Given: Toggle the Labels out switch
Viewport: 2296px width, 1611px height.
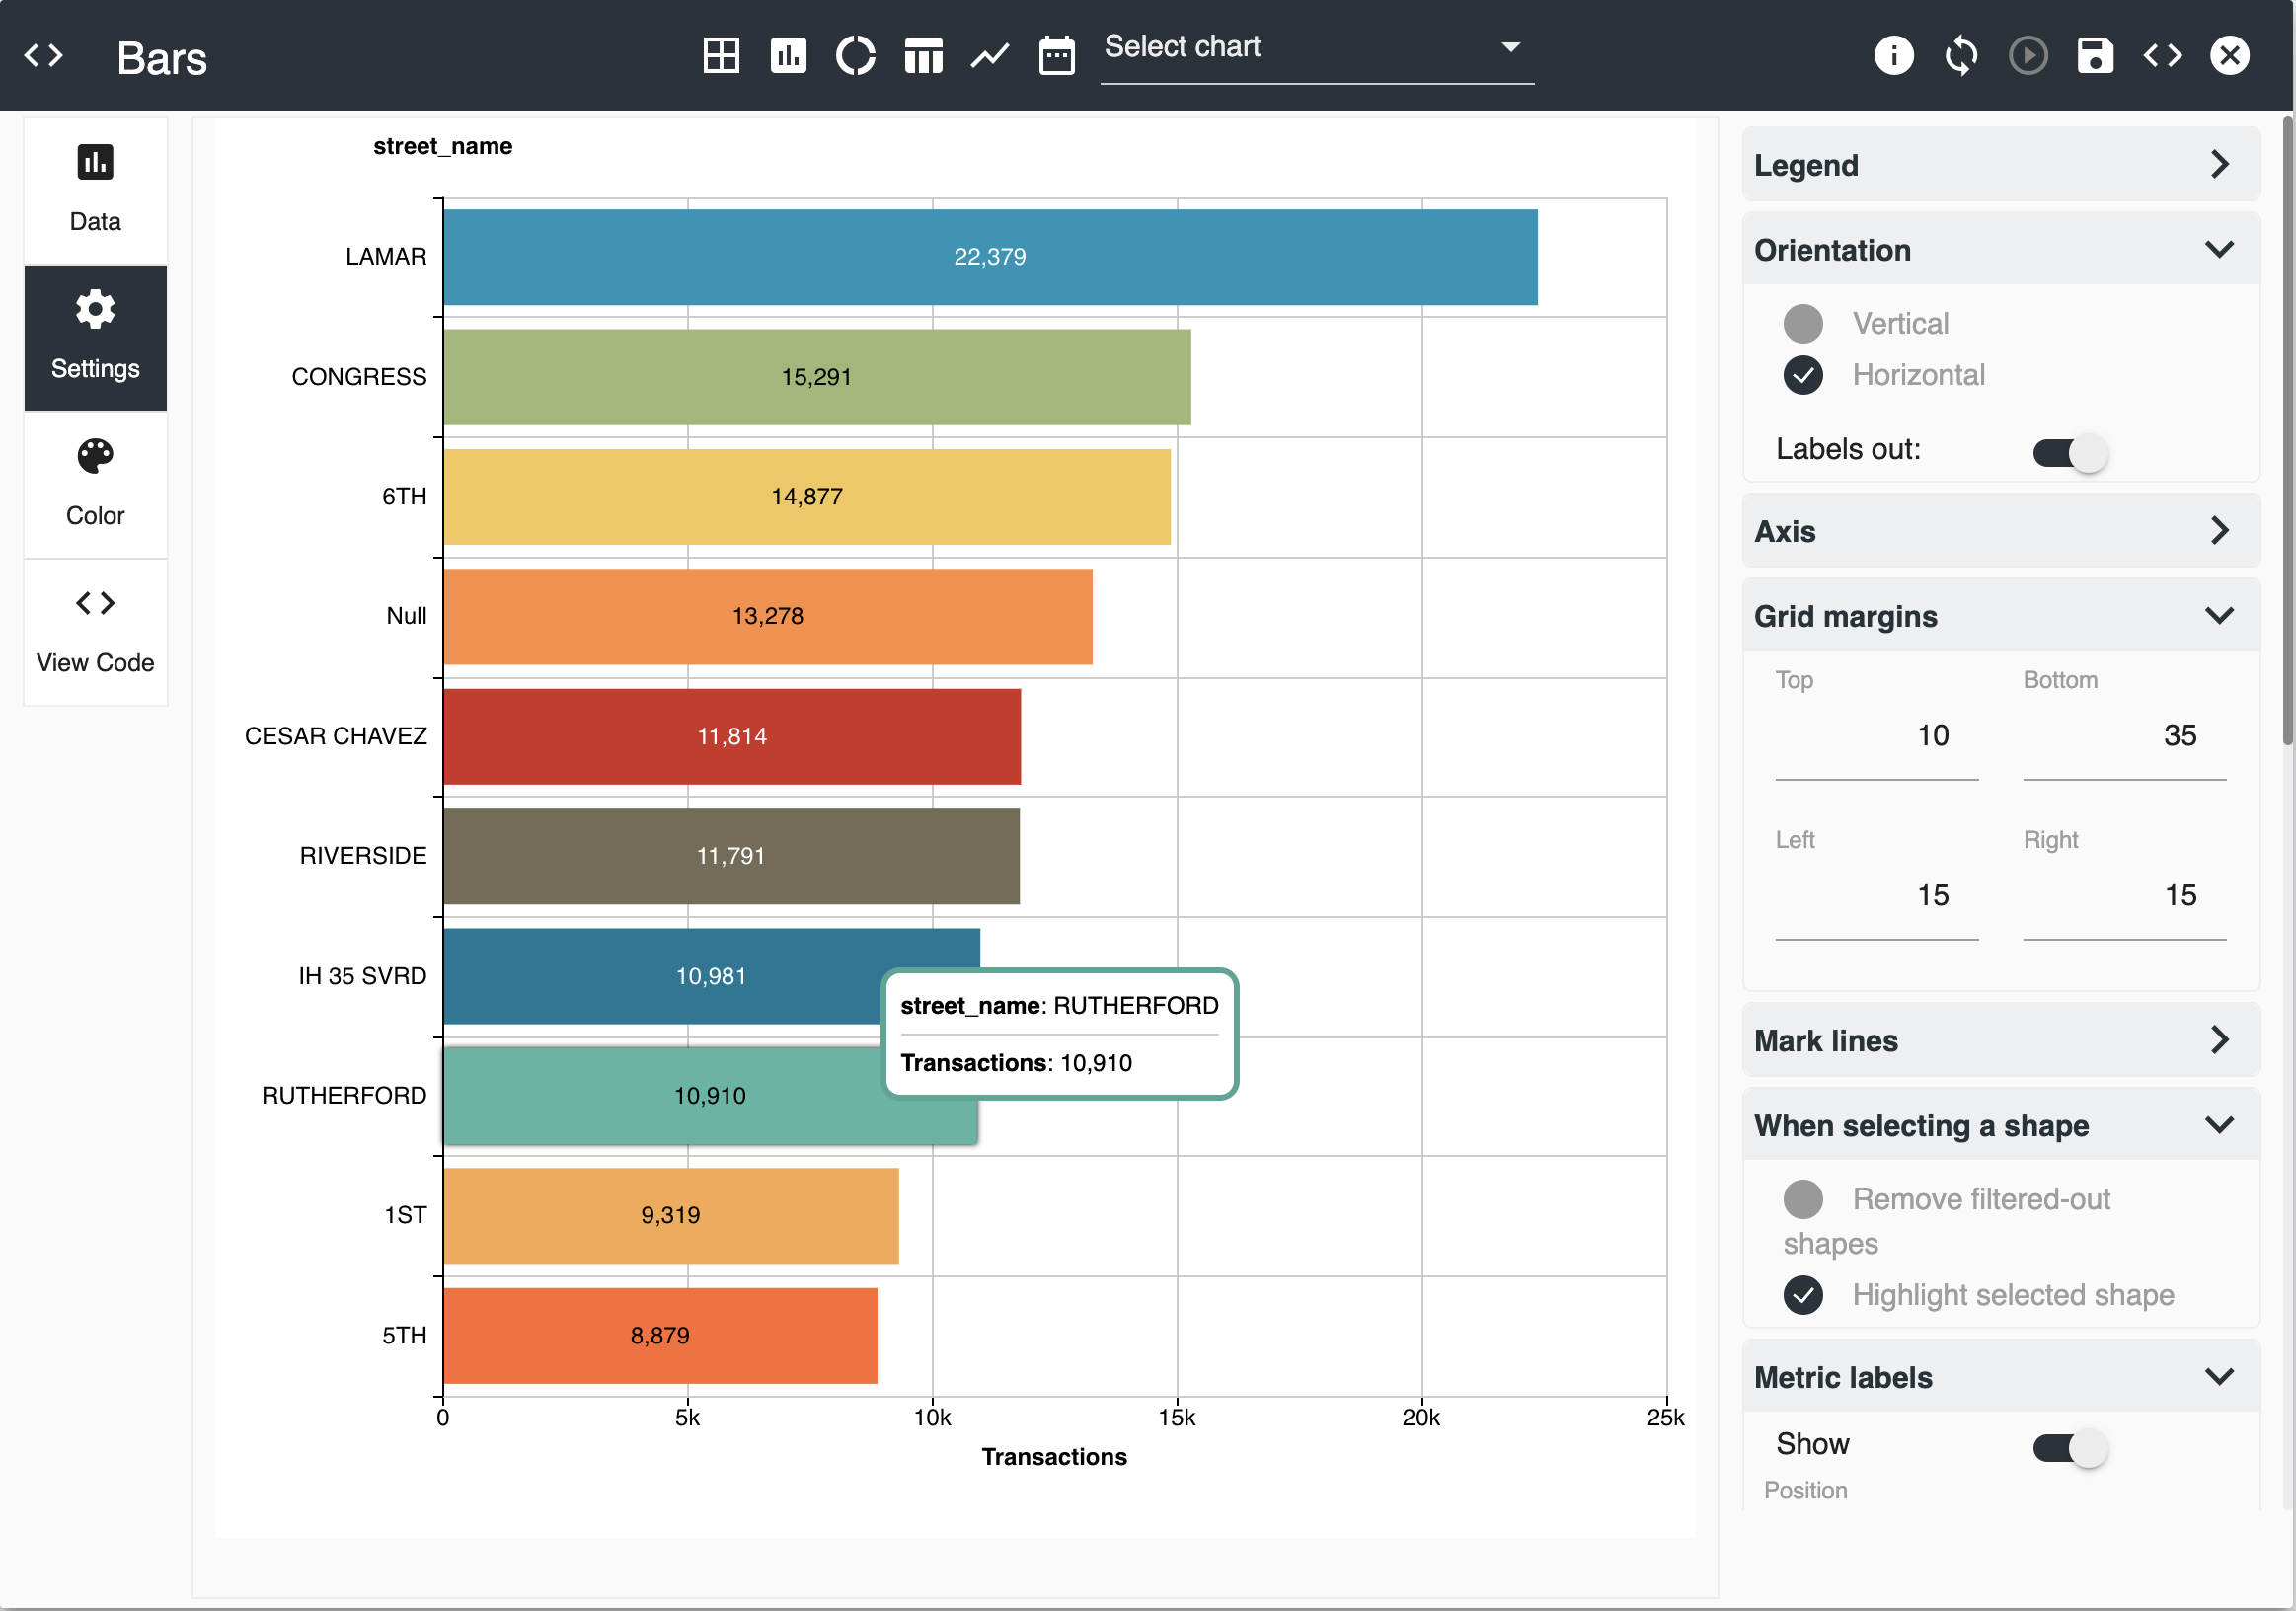Looking at the screenshot, I should click(x=2070, y=453).
